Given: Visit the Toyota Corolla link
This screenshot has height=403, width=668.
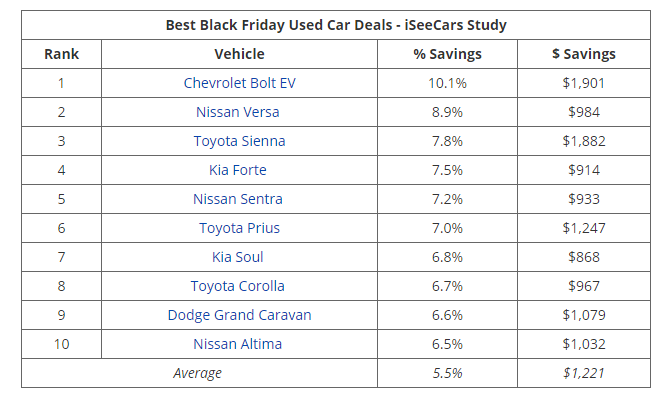Looking at the screenshot, I should [x=238, y=286].
